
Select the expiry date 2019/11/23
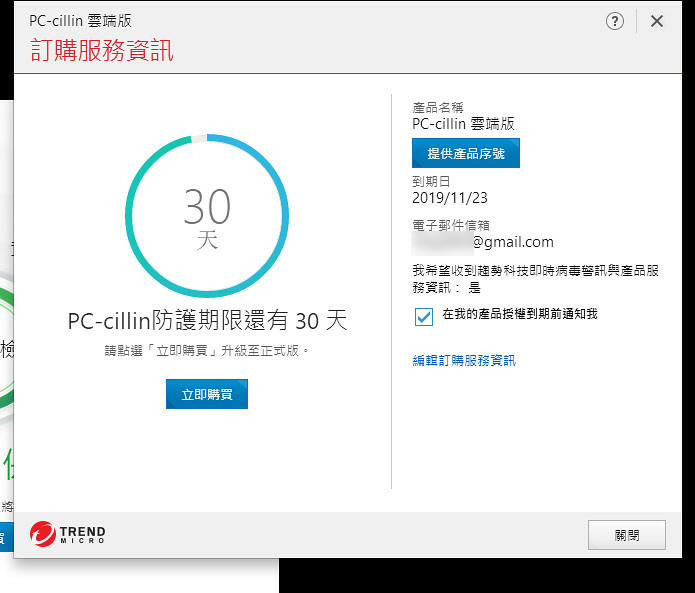[x=450, y=198]
